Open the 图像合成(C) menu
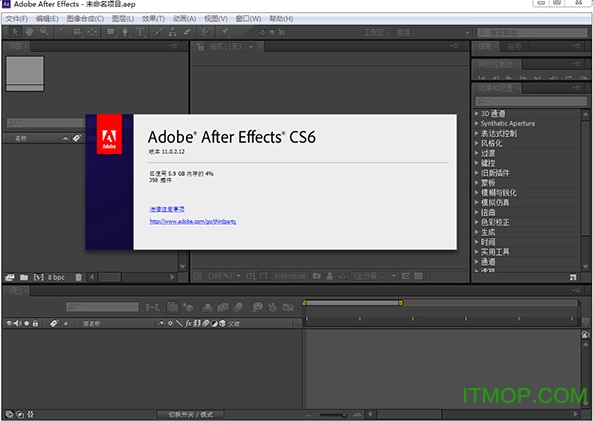The height and width of the screenshot is (421, 593). tap(85, 19)
